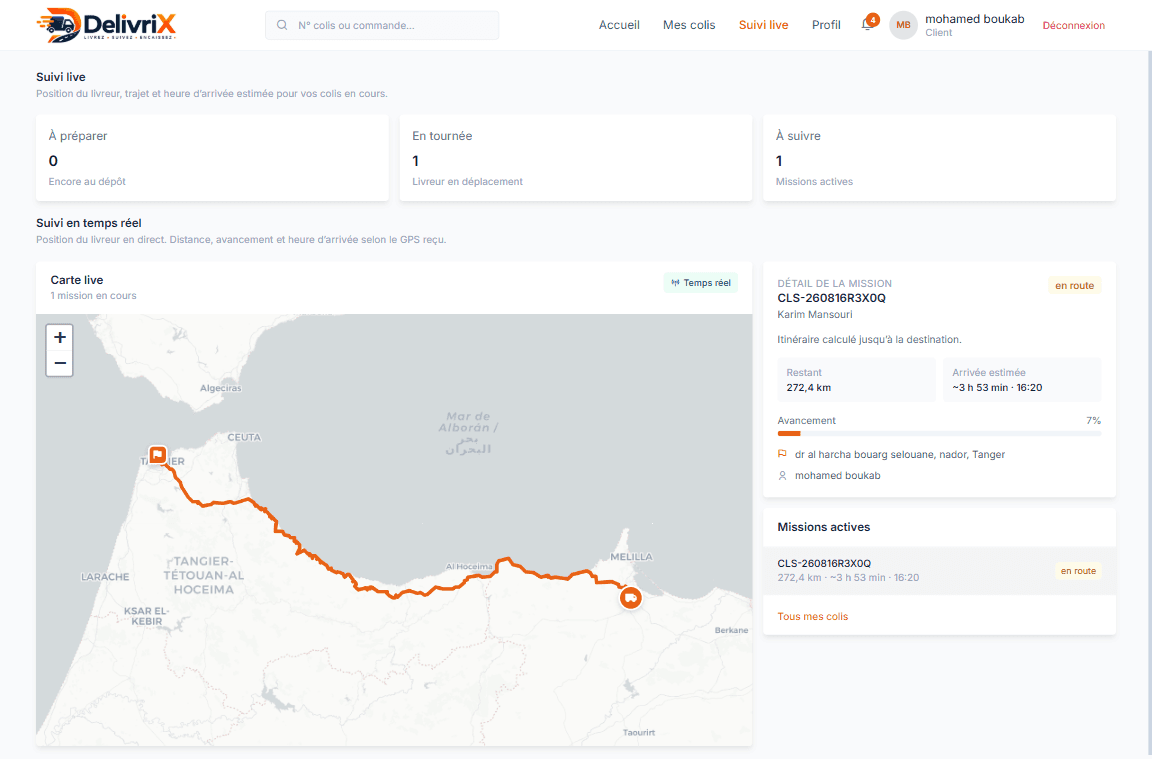Click the en route badge in Missions actives
This screenshot has width=1152, height=759.
pyautogui.click(x=1078, y=571)
